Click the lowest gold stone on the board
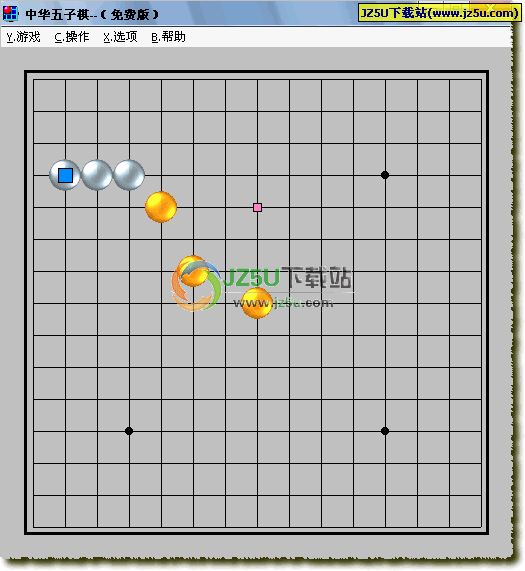This screenshot has height=571, width=525. (257, 303)
